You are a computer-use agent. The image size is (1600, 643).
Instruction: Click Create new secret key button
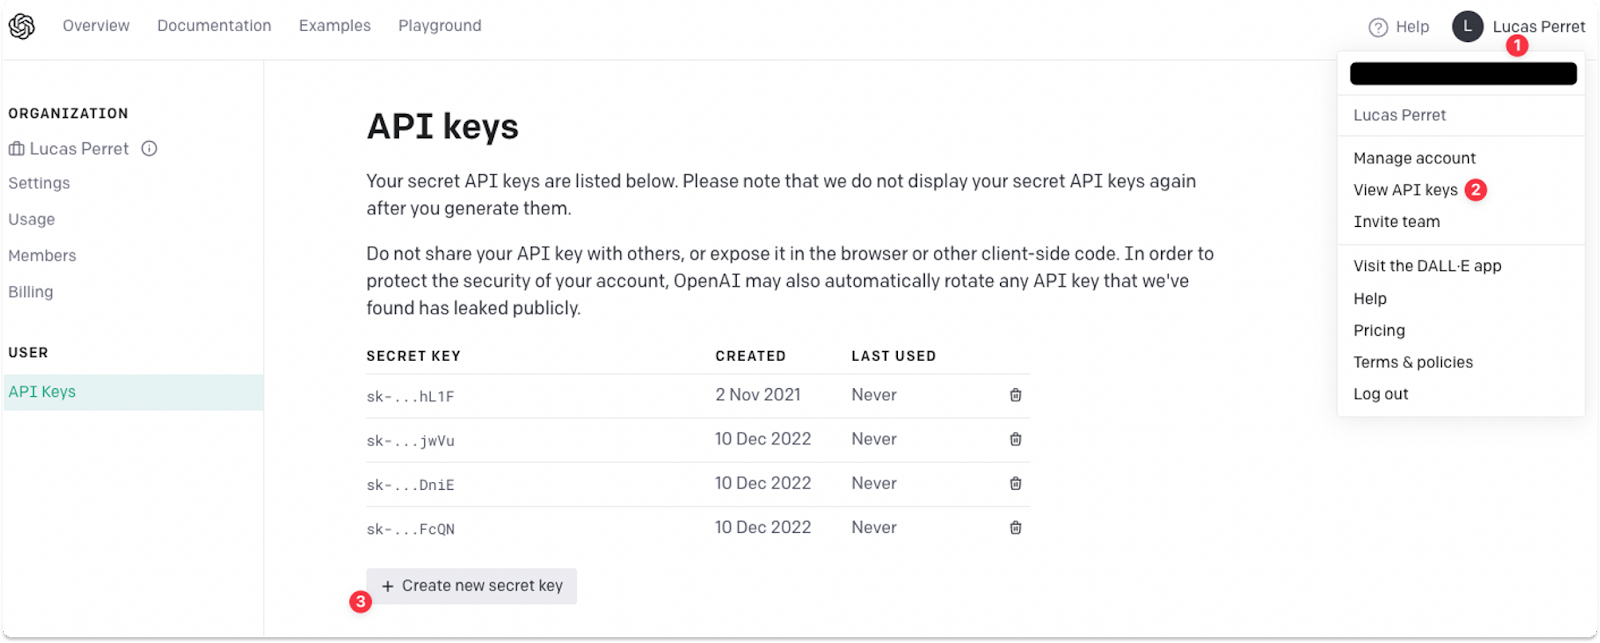(x=472, y=586)
